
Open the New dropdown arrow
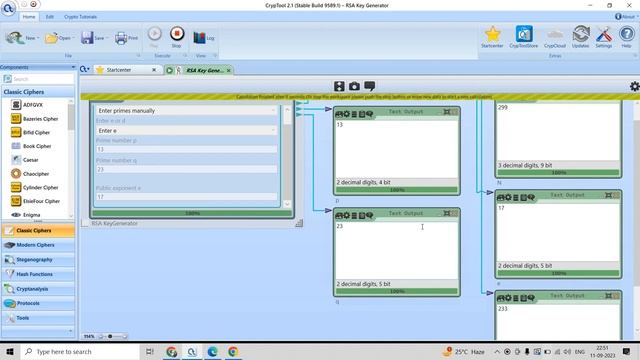pyautogui.click(x=38, y=38)
